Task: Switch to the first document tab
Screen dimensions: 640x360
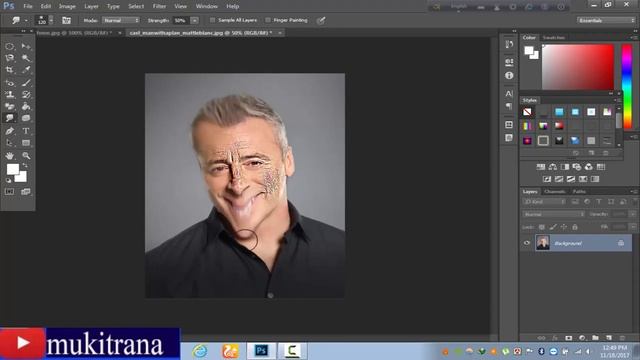Action: [74, 33]
